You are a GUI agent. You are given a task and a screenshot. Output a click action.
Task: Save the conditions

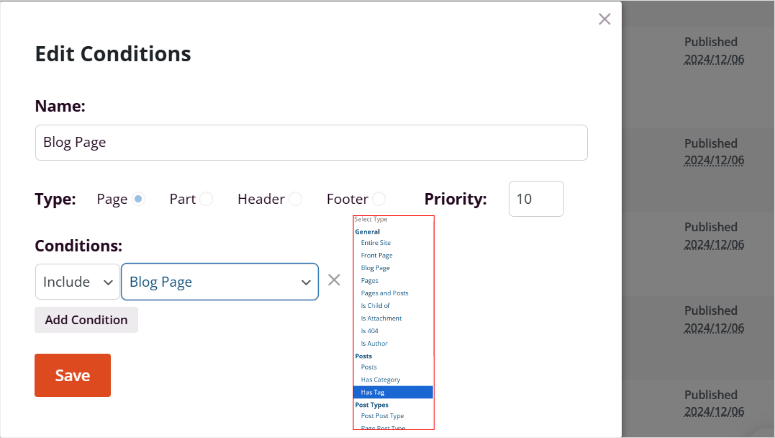point(73,375)
